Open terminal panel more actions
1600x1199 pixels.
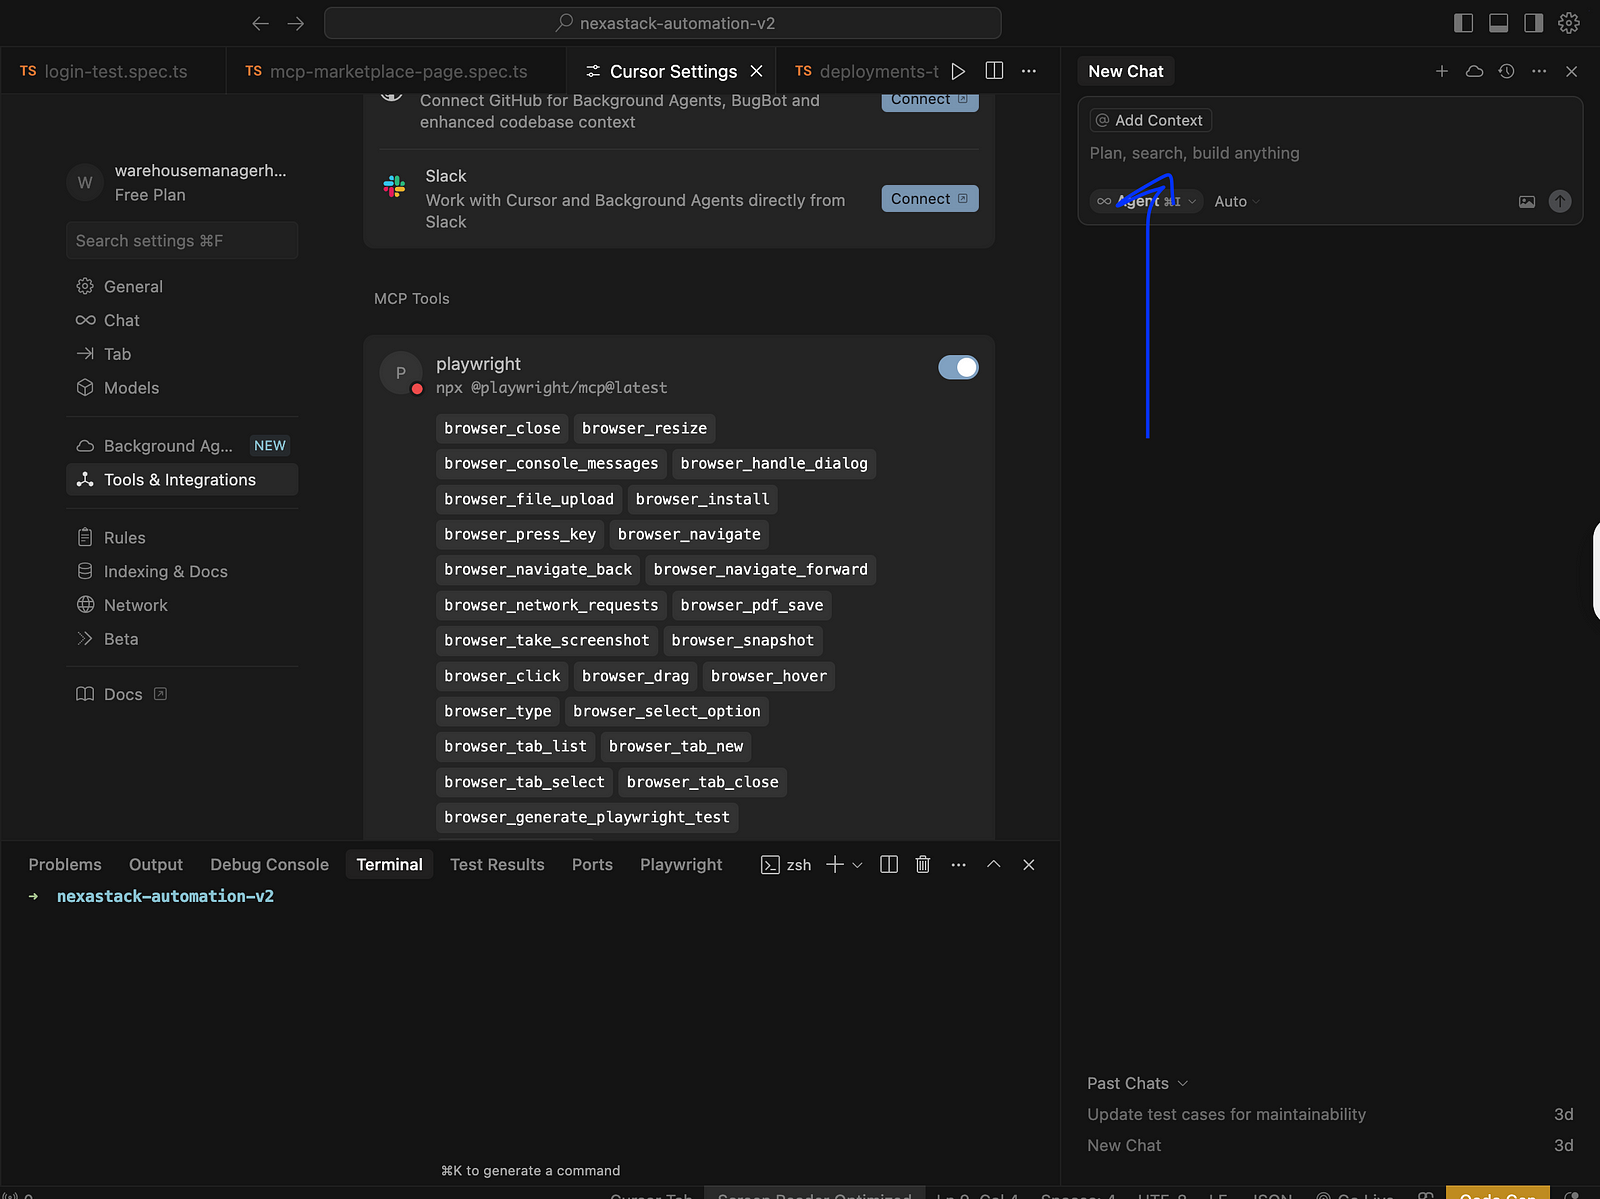[x=959, y=865]
